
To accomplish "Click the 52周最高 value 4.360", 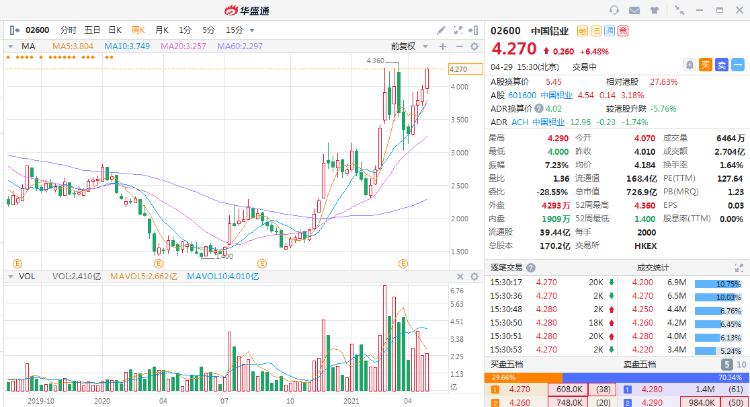I will click(645, 205).
